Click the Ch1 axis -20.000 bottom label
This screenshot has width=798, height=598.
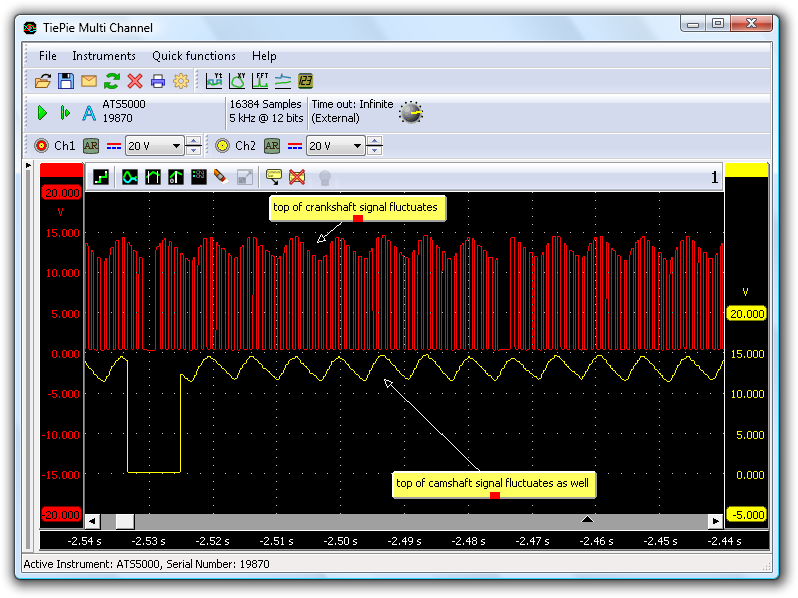(61, 515)
